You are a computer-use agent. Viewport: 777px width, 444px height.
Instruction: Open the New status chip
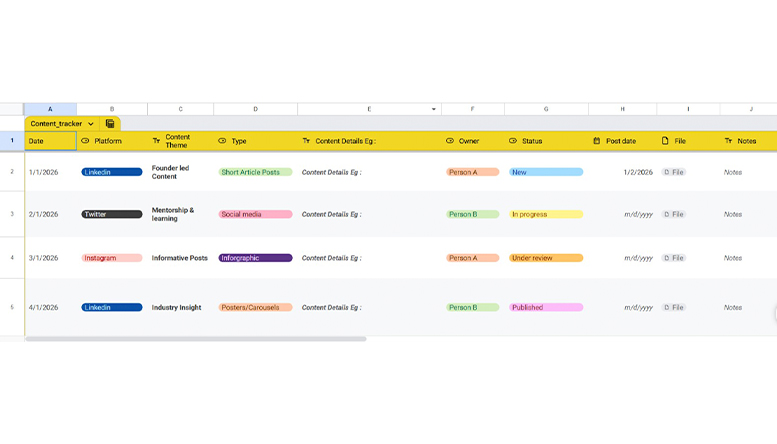tap(546, 172)
